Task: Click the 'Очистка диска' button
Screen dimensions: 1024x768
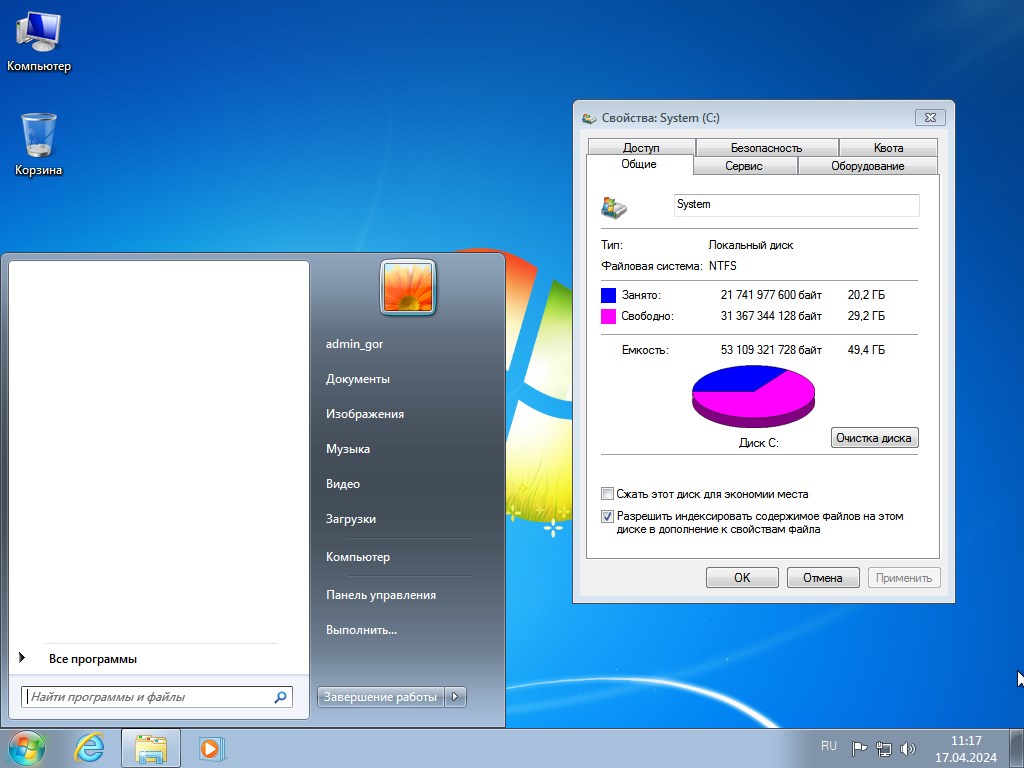Action: coord(874,437)
